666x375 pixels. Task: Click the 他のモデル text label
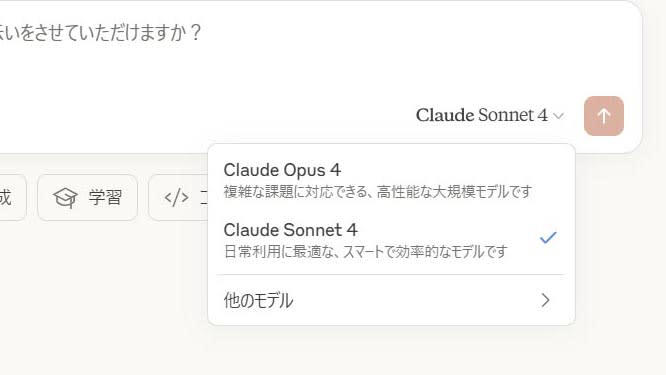[258, 300]
